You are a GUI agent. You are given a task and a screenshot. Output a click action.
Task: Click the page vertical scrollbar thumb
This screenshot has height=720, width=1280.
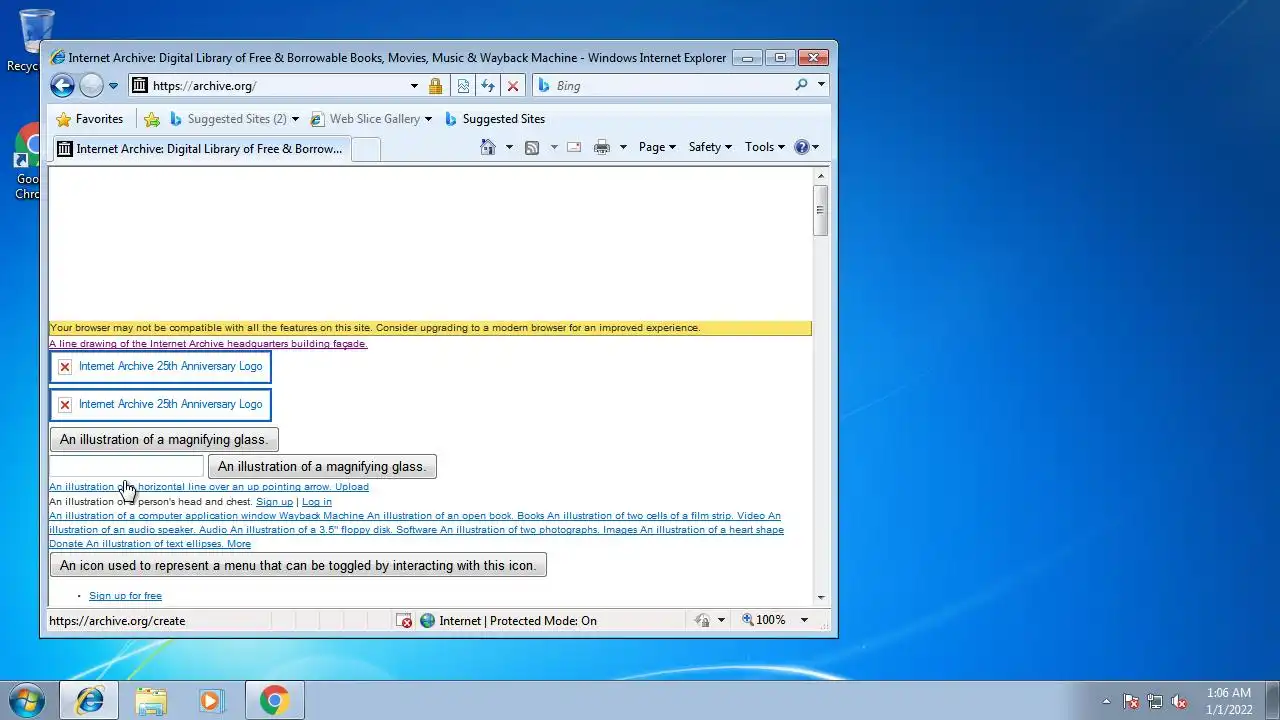(x=821, y=211)
